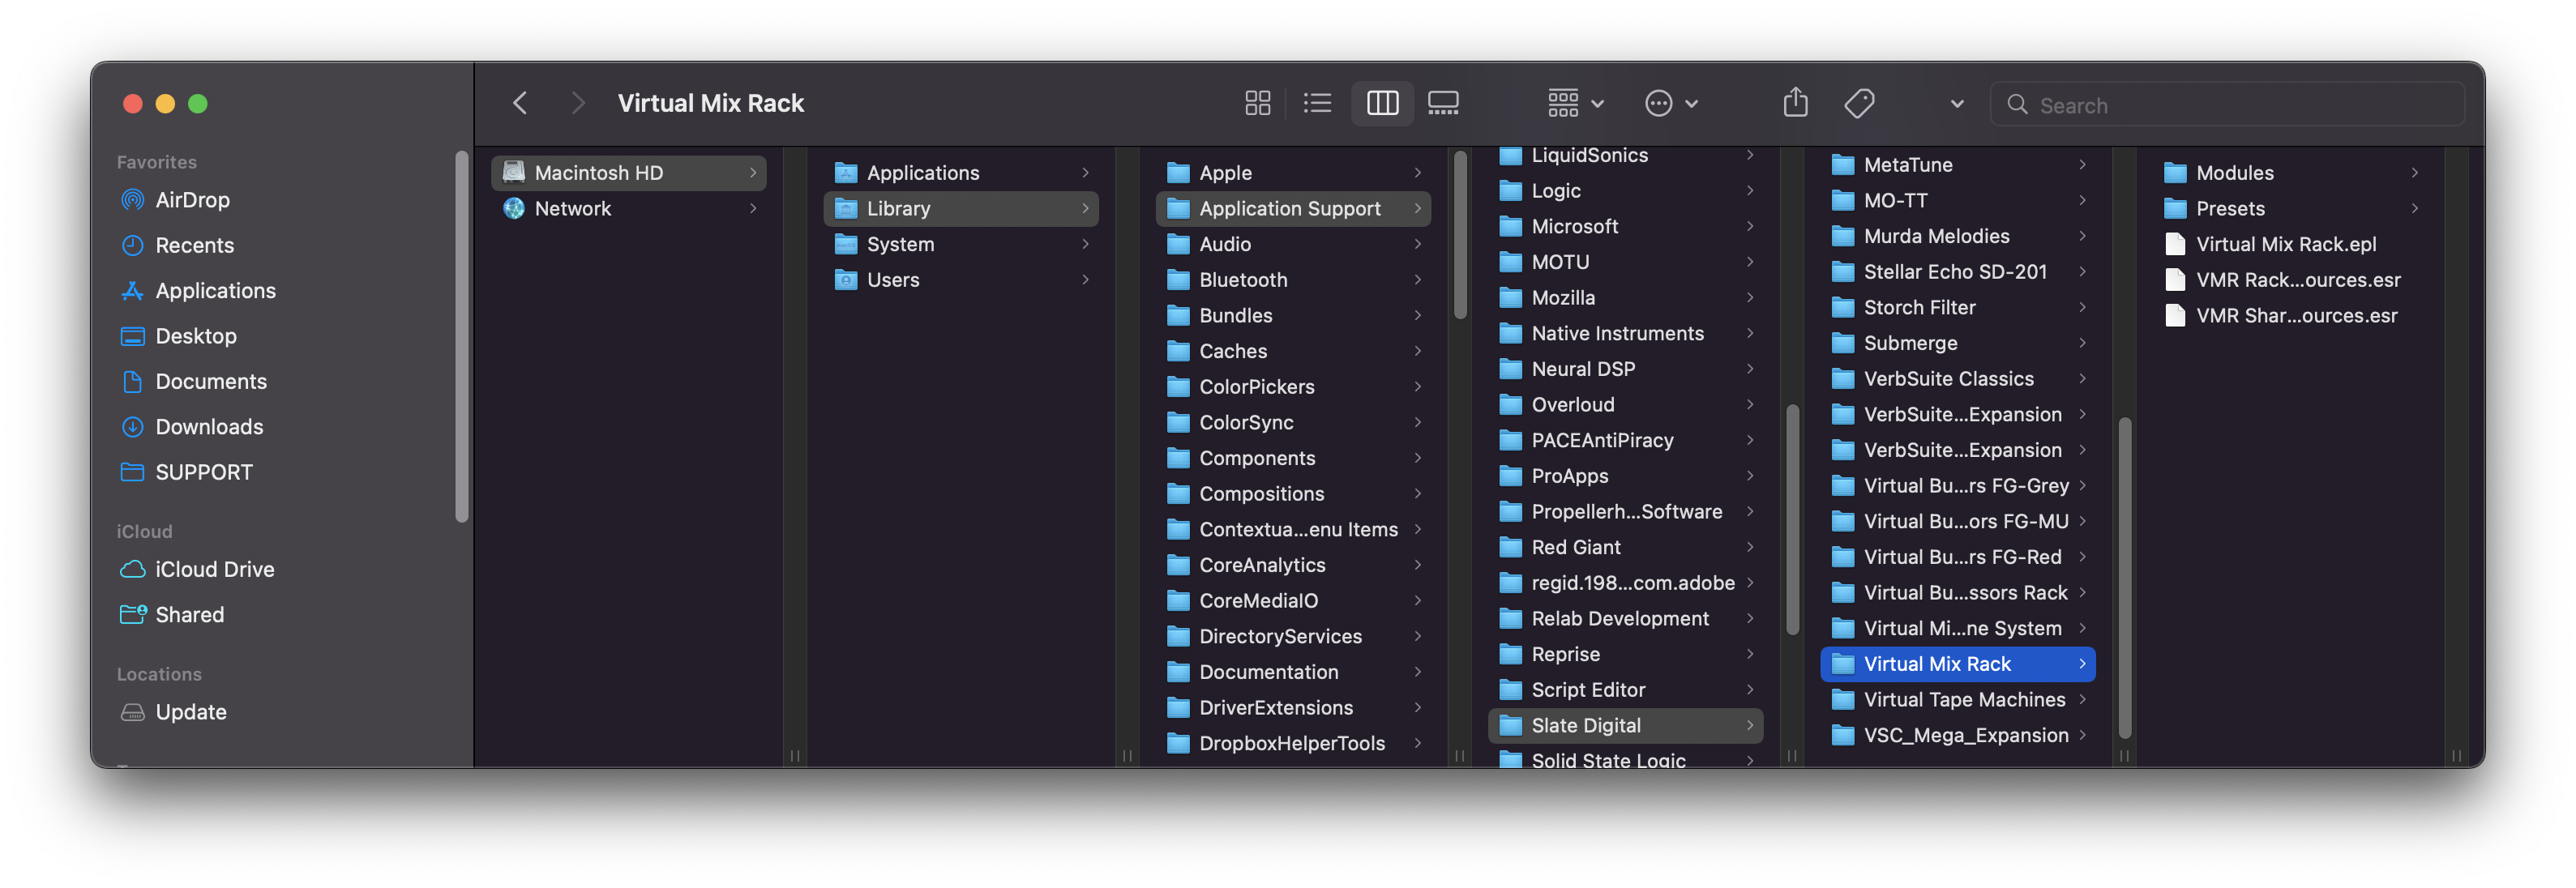Expand the toolbar overflow chevron

[x=1956, y=103]
